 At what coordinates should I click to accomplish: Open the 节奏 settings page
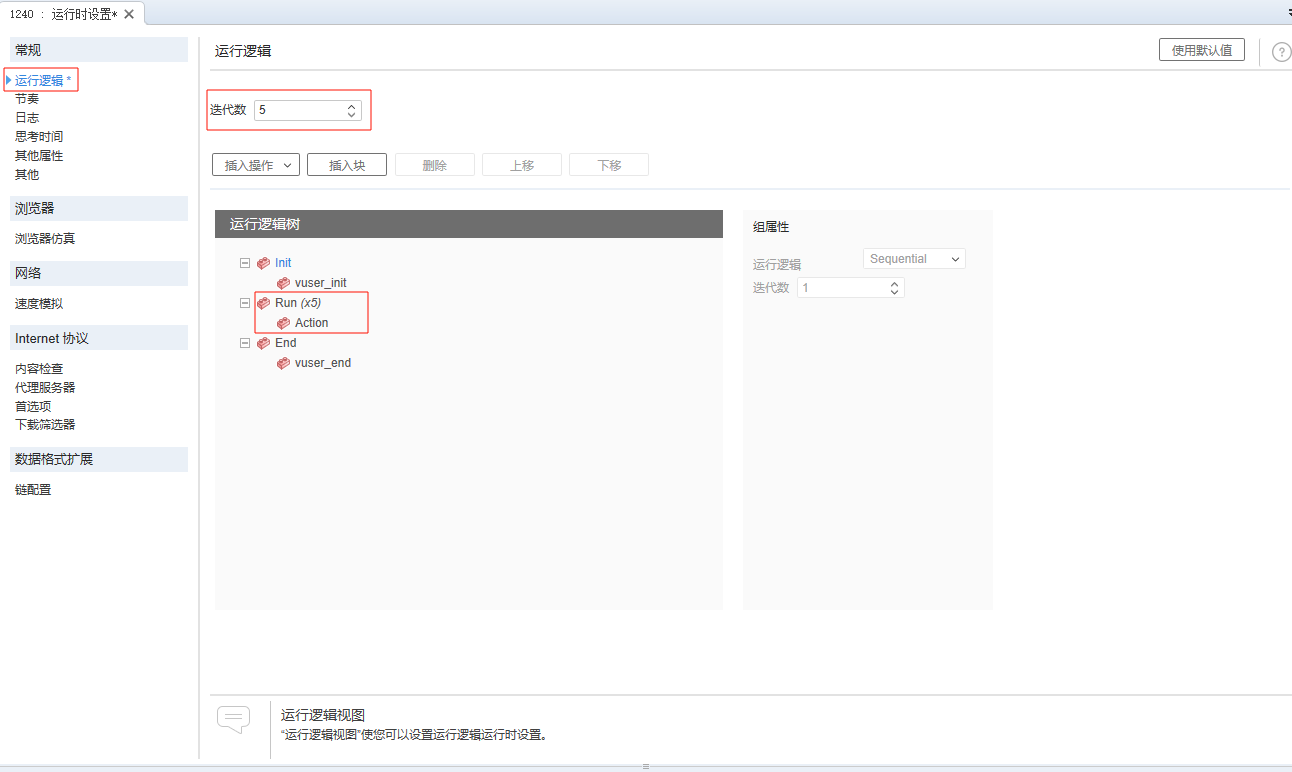[27, 99]
